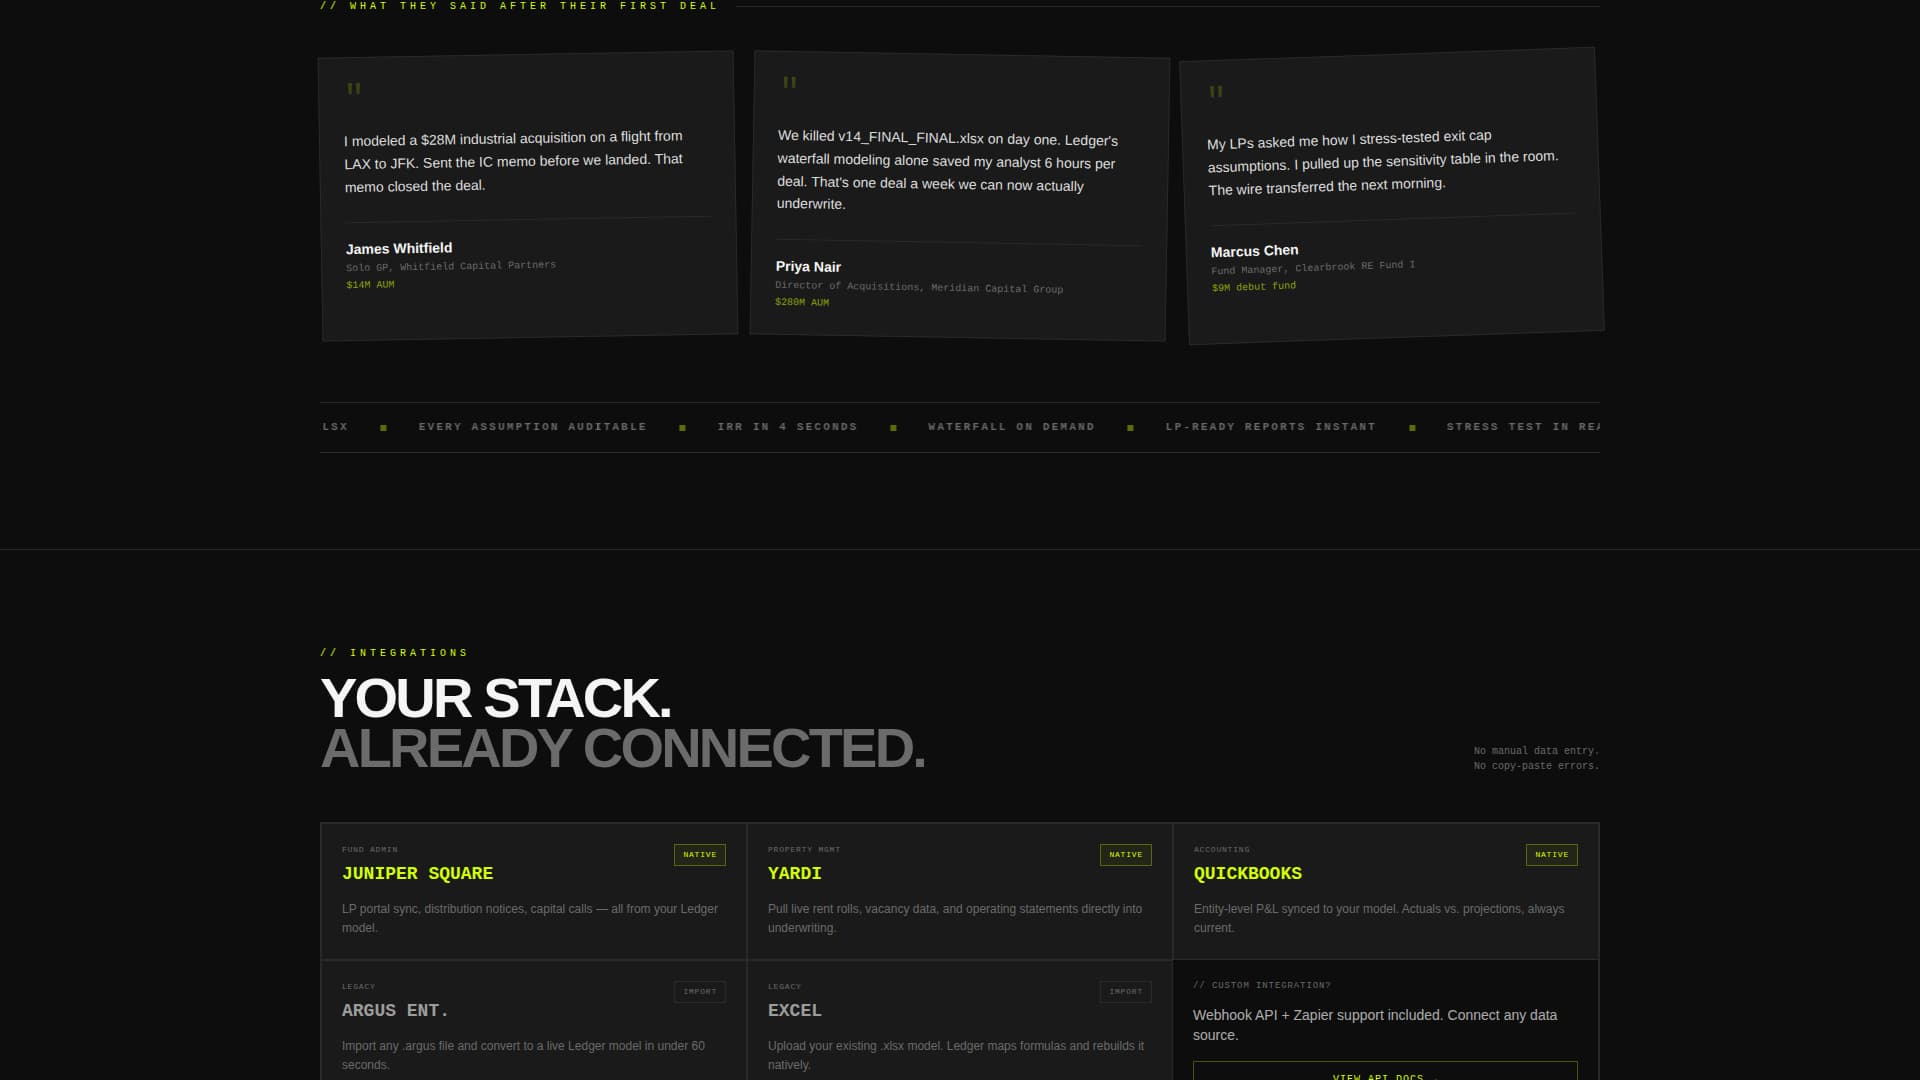Click the FUND ADMIN category label
The width and height of the screenshot is (1920, 1080).
[369, 850]
